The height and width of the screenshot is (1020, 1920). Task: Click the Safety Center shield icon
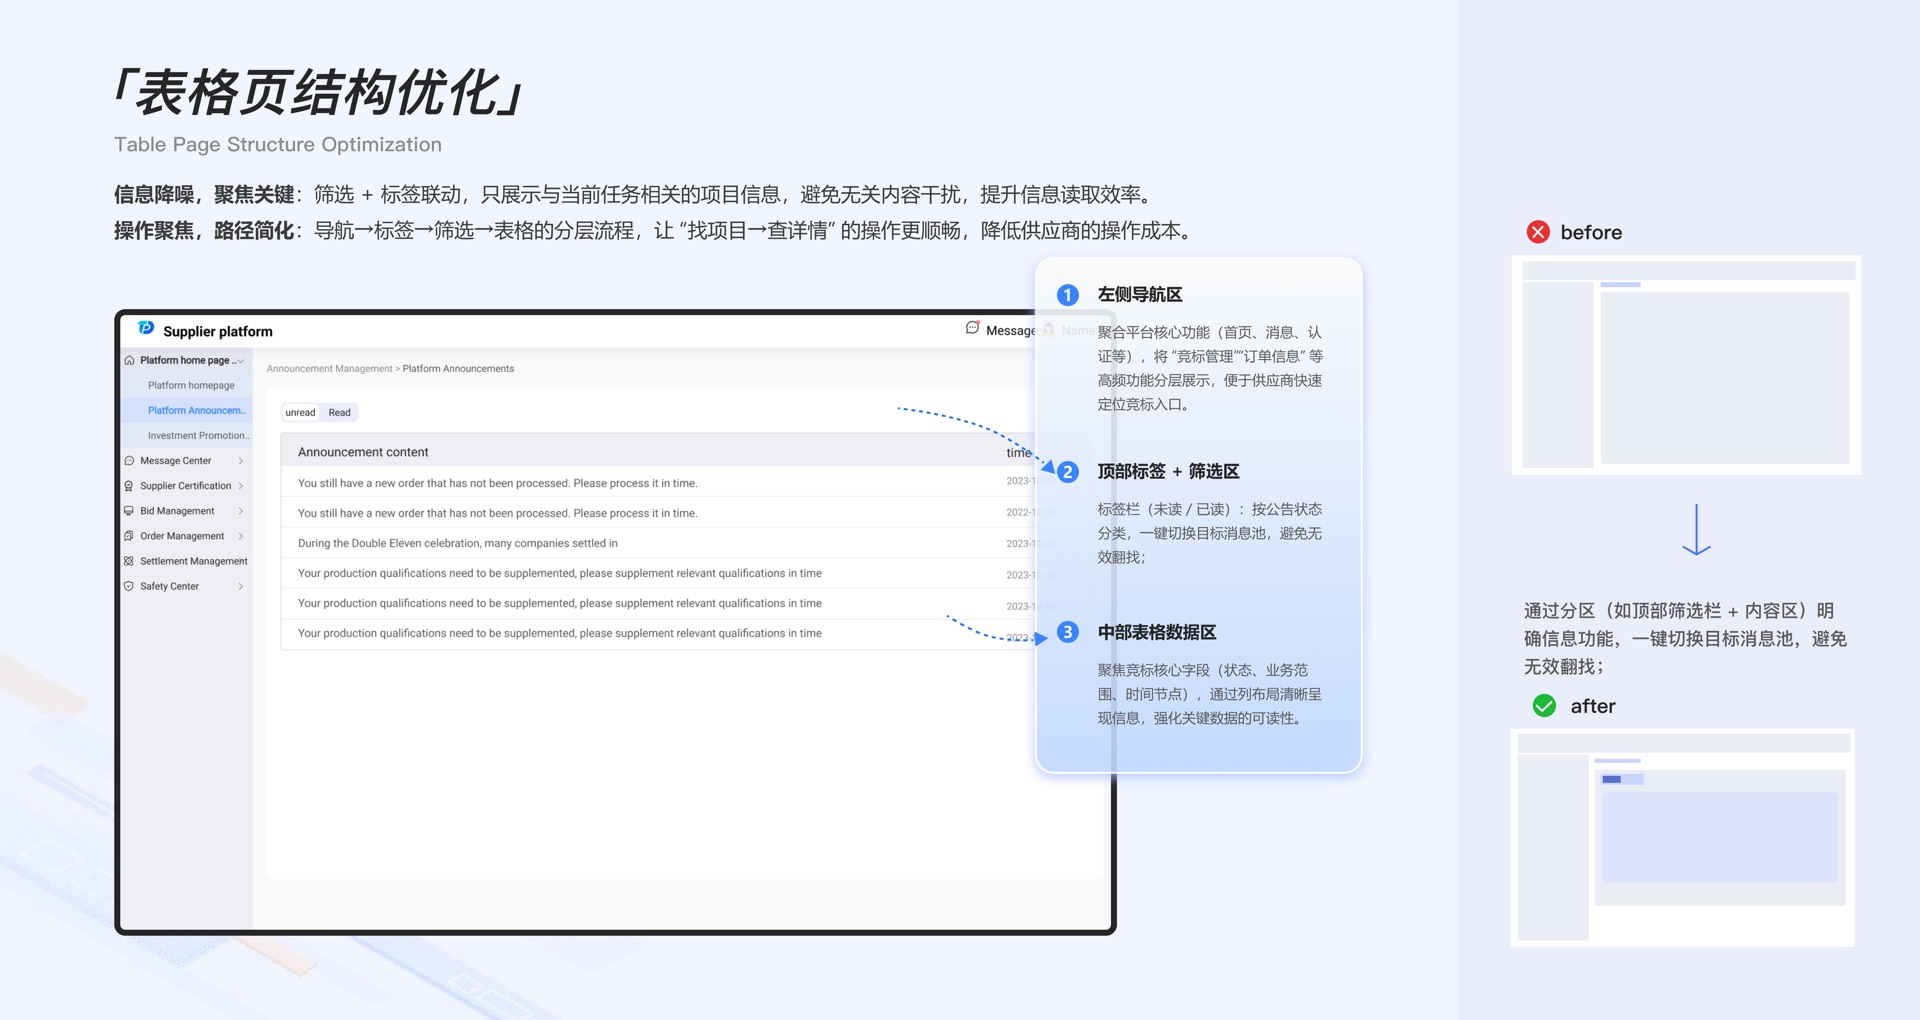129,586
